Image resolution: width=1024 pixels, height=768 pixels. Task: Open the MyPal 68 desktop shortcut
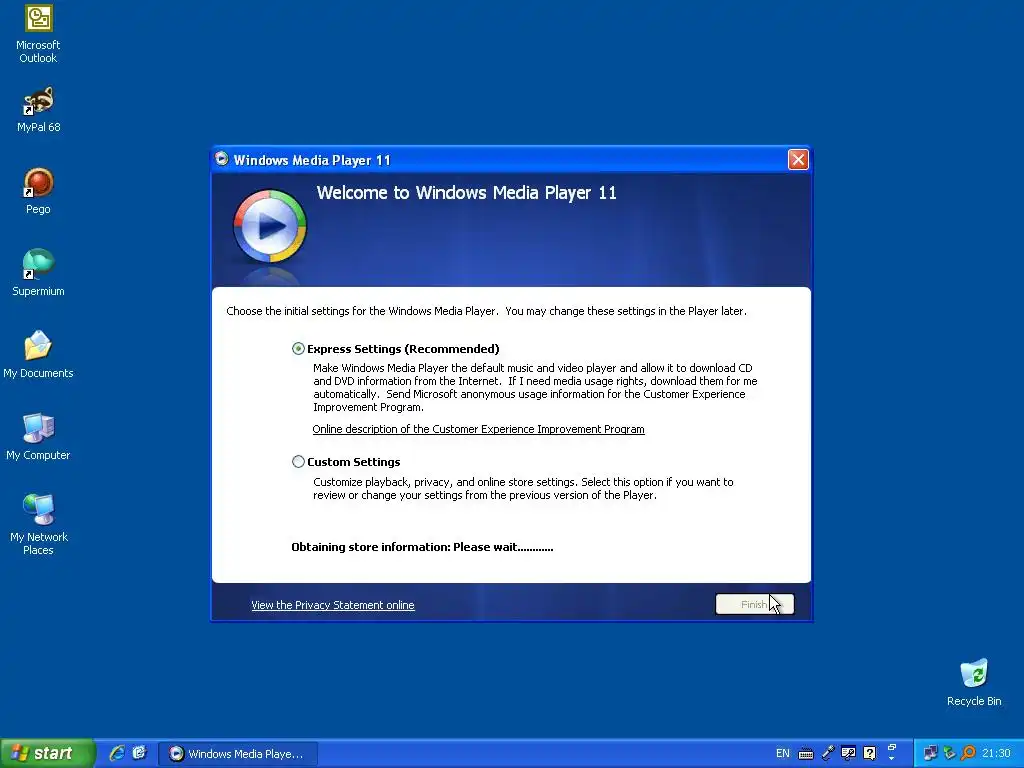coord(38,110)
